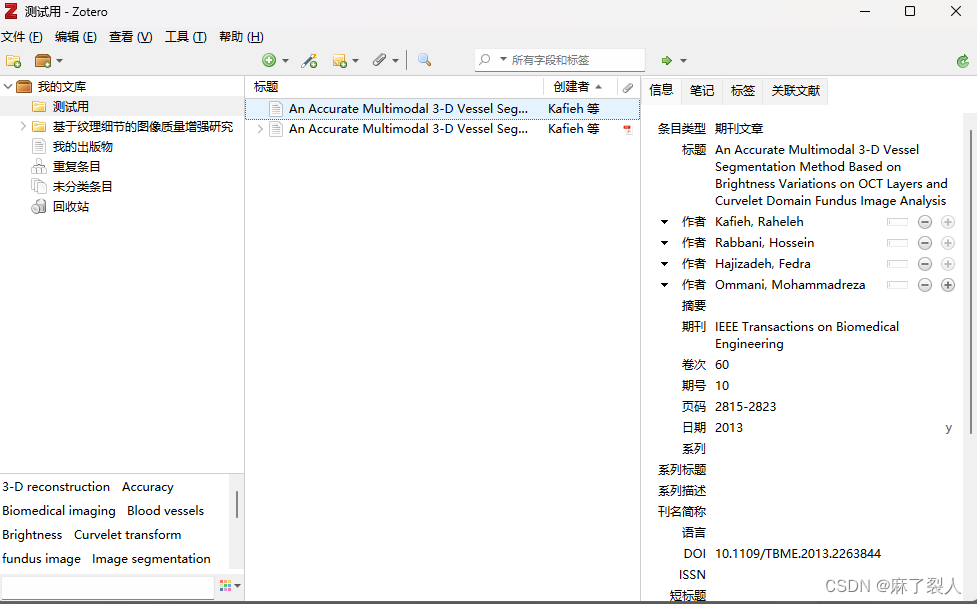Filter by the Curvelet transform tag

click(x=128, y=535)
